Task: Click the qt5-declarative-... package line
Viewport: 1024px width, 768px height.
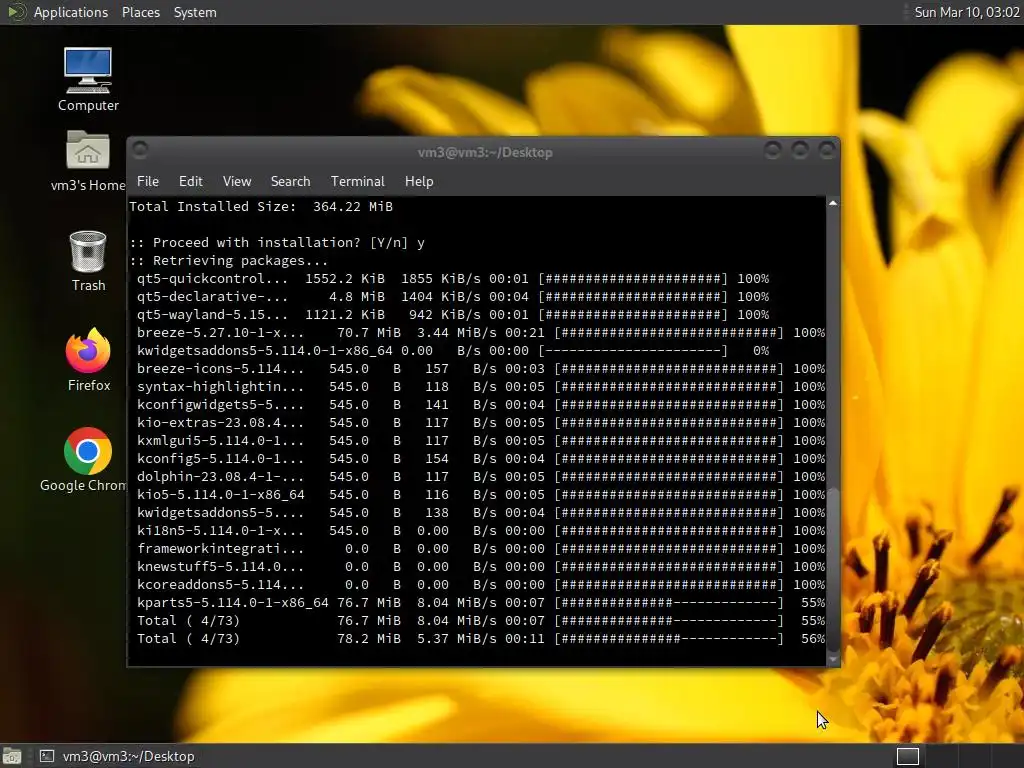Action: click(x=453, y=296)
